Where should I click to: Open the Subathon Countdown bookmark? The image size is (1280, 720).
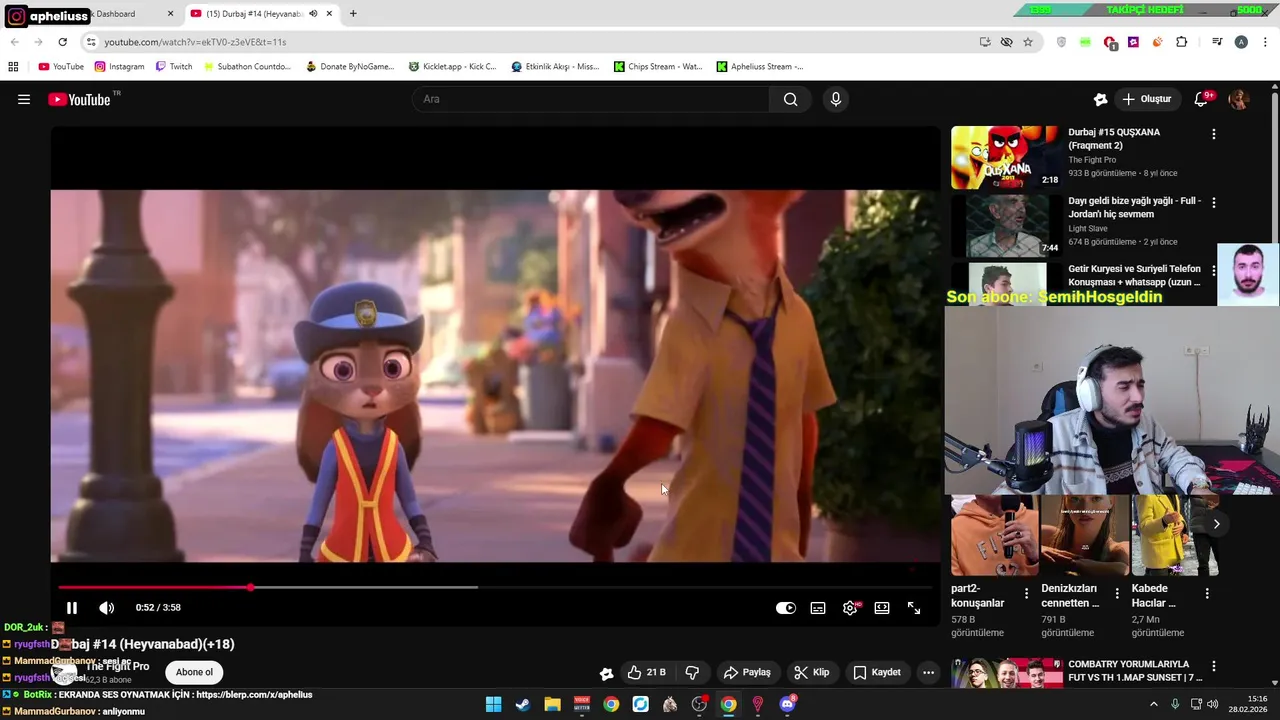tap(246, 67)
